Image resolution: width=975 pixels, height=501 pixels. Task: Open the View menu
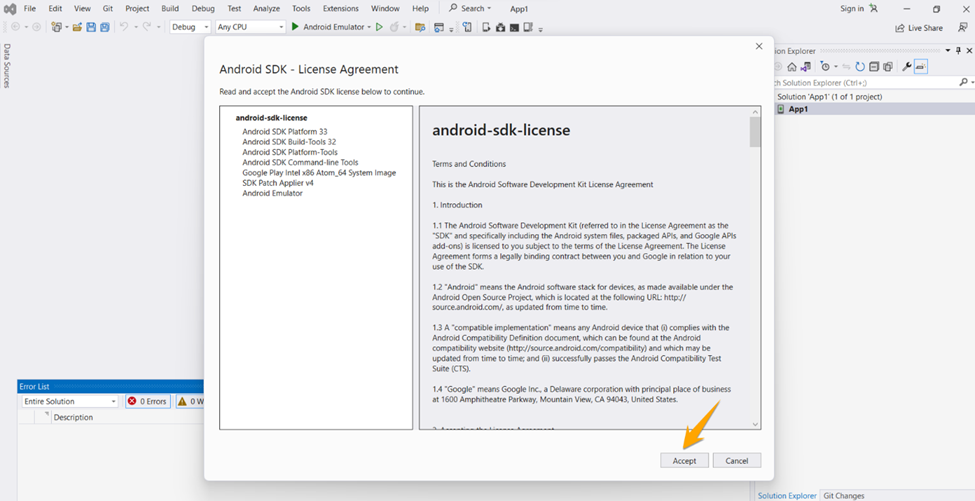(x=82, y=9)
